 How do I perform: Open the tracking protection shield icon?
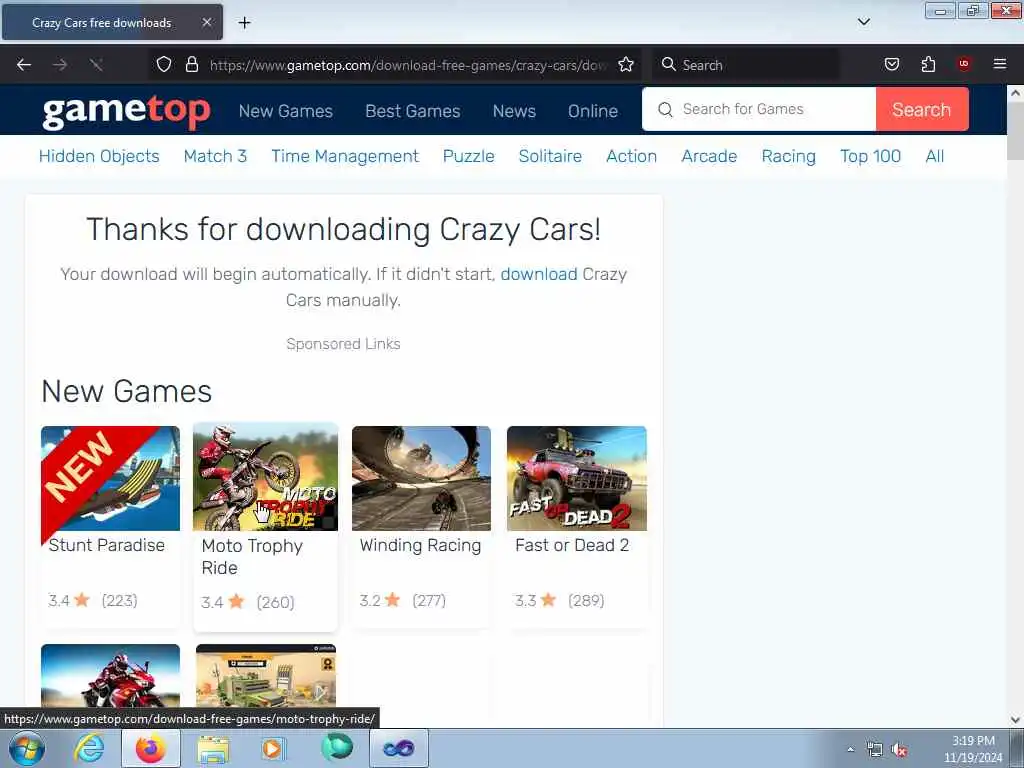(164, 65)
